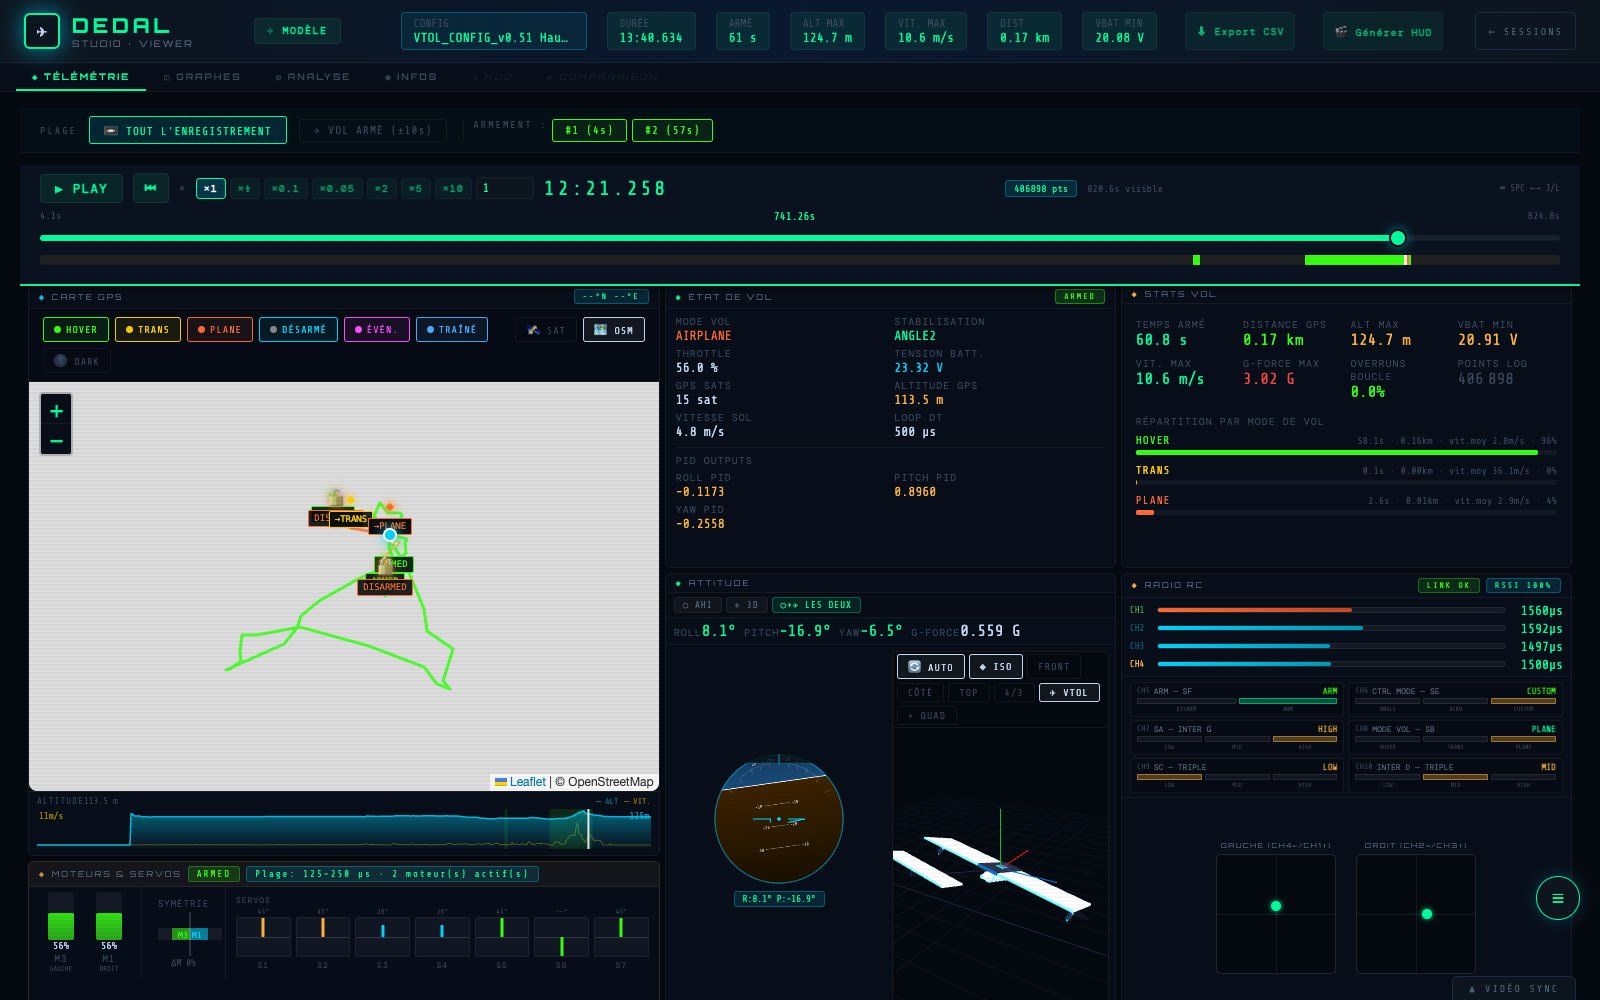Toggle ÉVÉN. event markers on map
This screenshot has height=1000, width=1600.
(x=377, y=330)
